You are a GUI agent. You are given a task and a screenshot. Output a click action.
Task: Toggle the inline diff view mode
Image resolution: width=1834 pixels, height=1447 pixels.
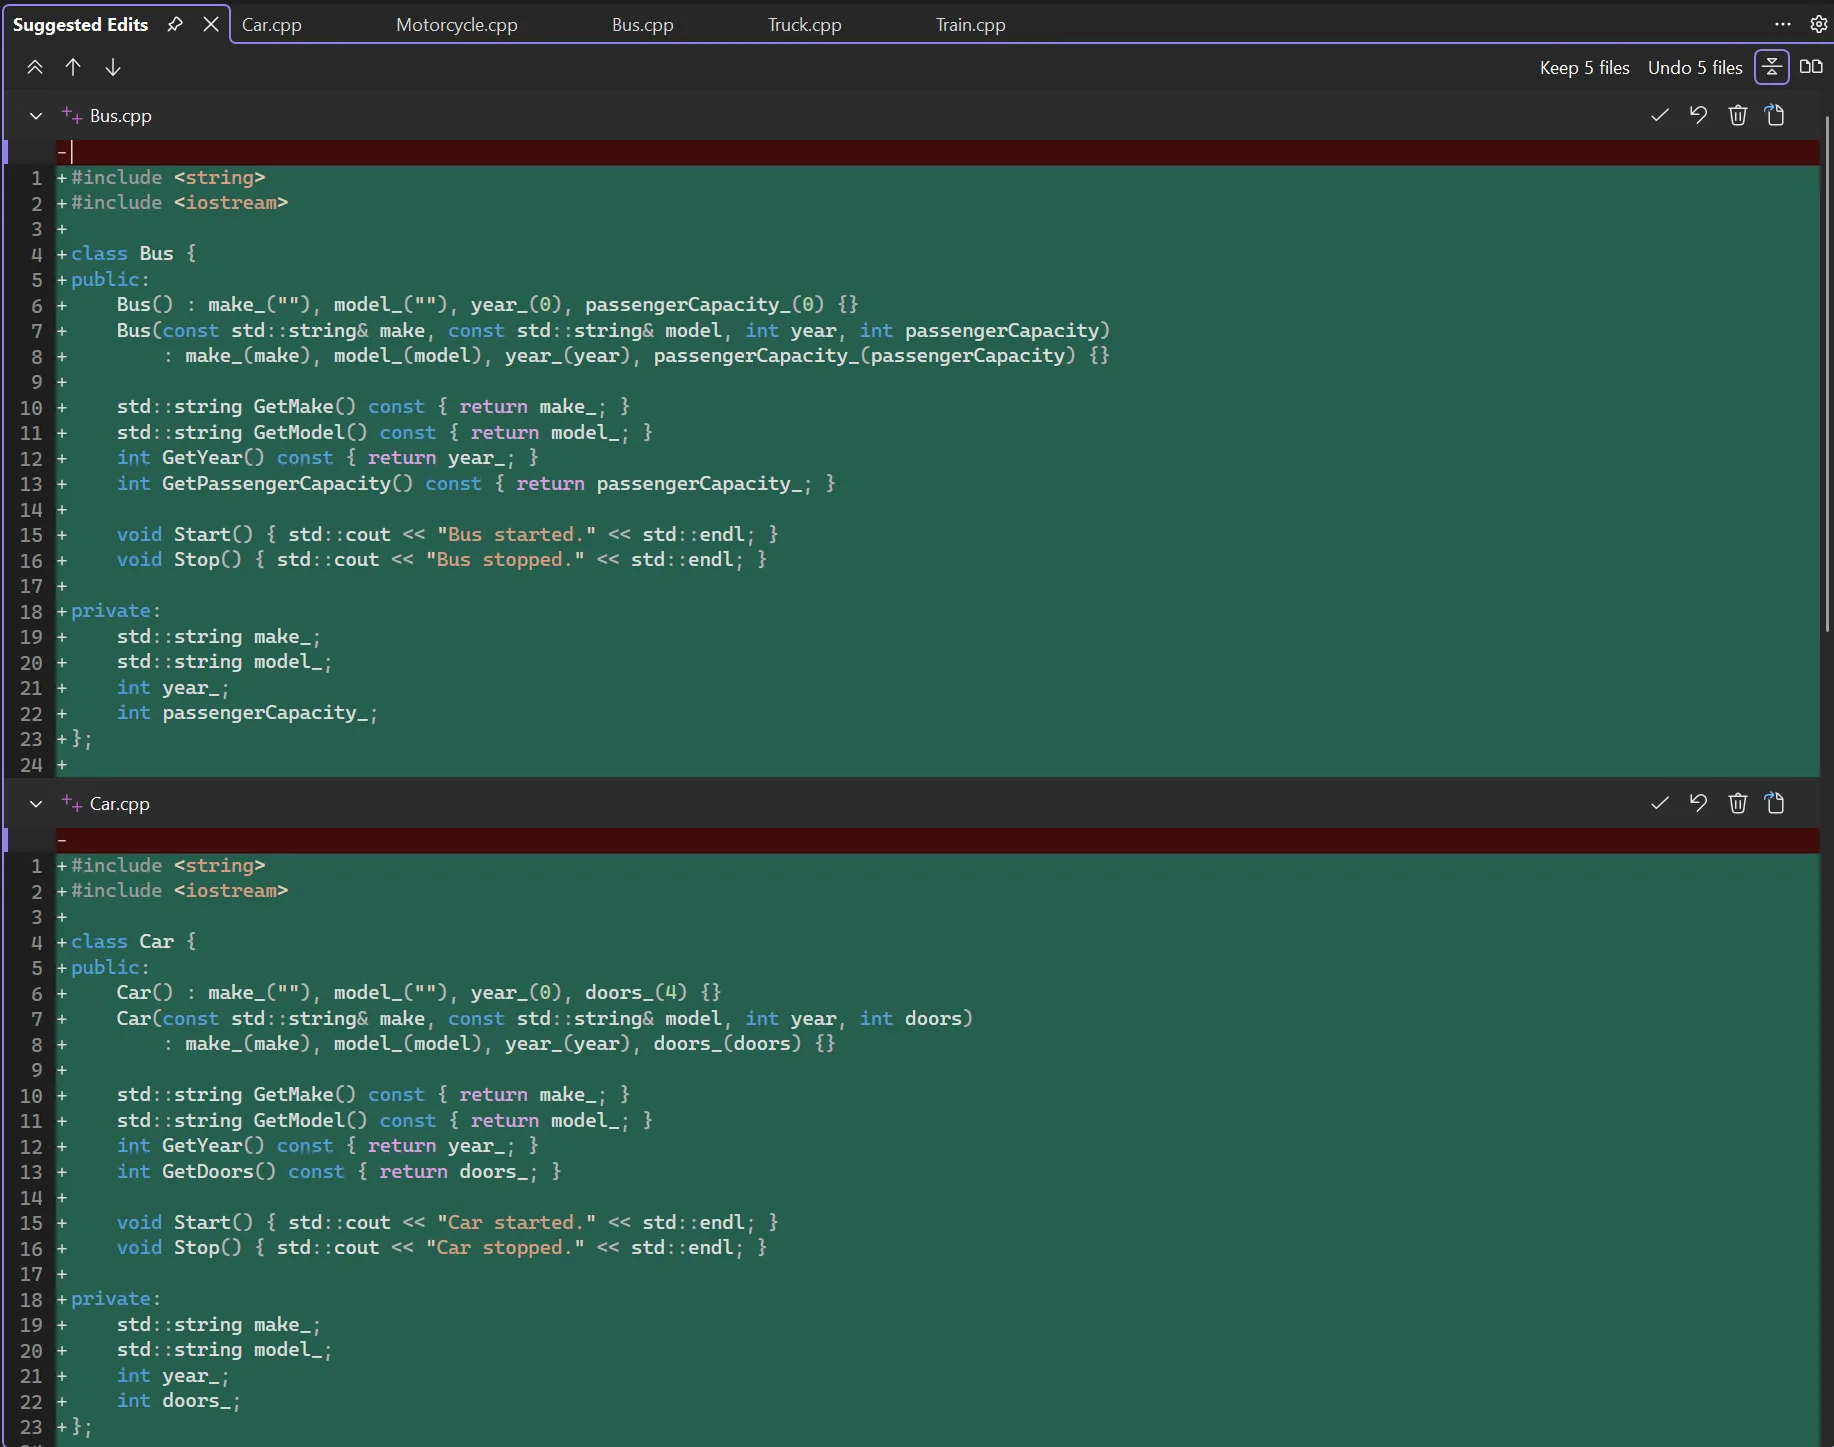point(1772,67)
